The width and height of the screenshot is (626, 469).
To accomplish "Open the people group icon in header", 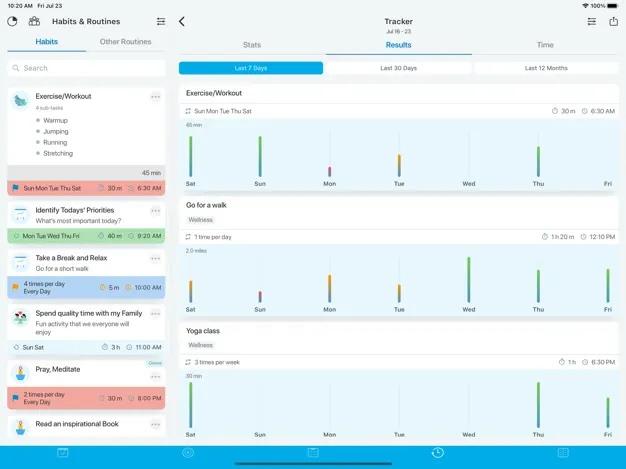I will [34, 21].
